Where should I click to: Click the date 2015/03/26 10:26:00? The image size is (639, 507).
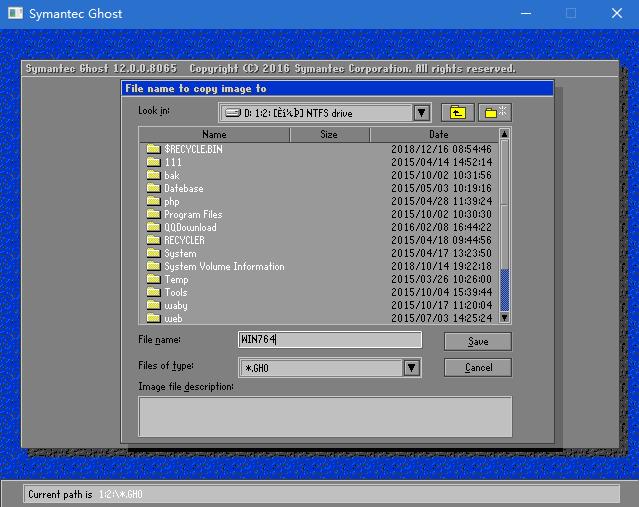click(x=441, y=279)
